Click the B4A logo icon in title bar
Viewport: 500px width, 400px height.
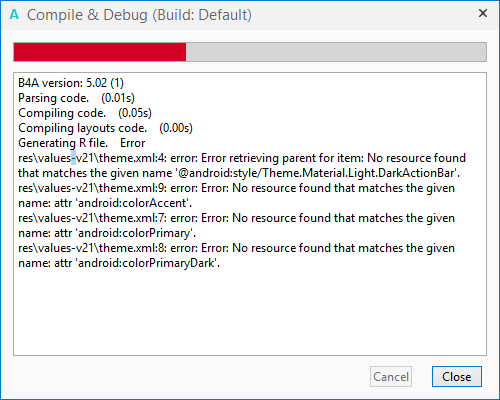click(x=14, y=15)
